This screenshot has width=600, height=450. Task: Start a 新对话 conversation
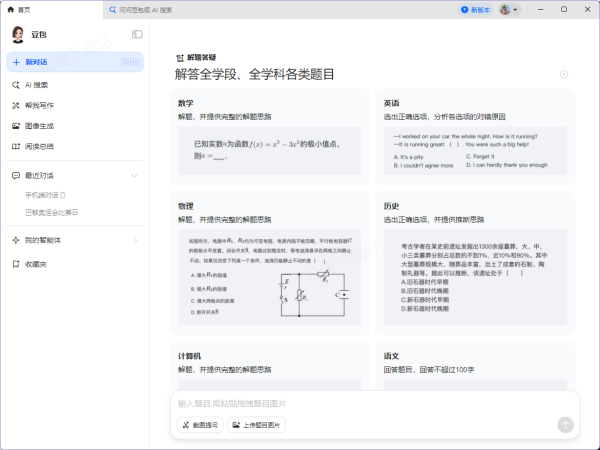[x=75, y=62]
